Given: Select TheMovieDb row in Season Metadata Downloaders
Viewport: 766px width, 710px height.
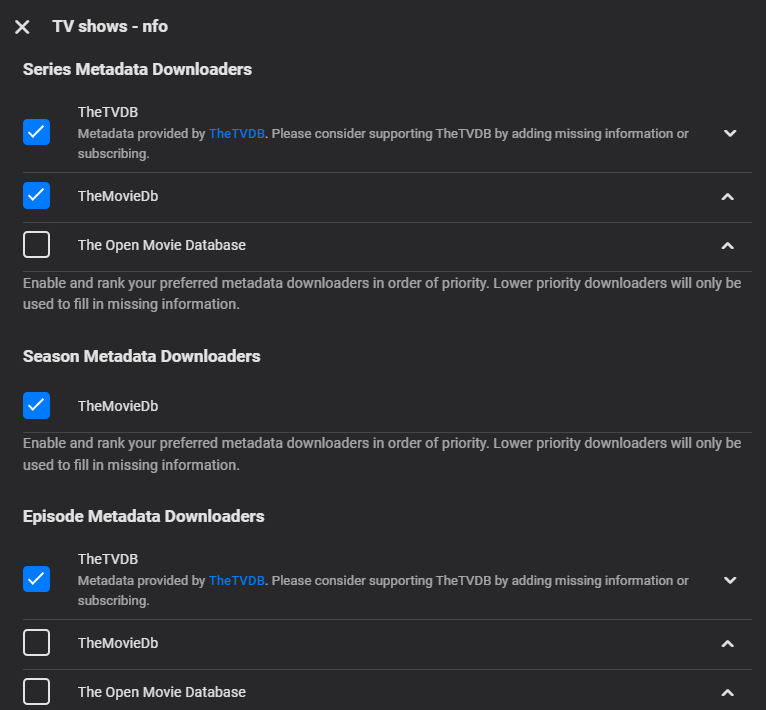Looking at the screenshot, I should click(118, 406).
